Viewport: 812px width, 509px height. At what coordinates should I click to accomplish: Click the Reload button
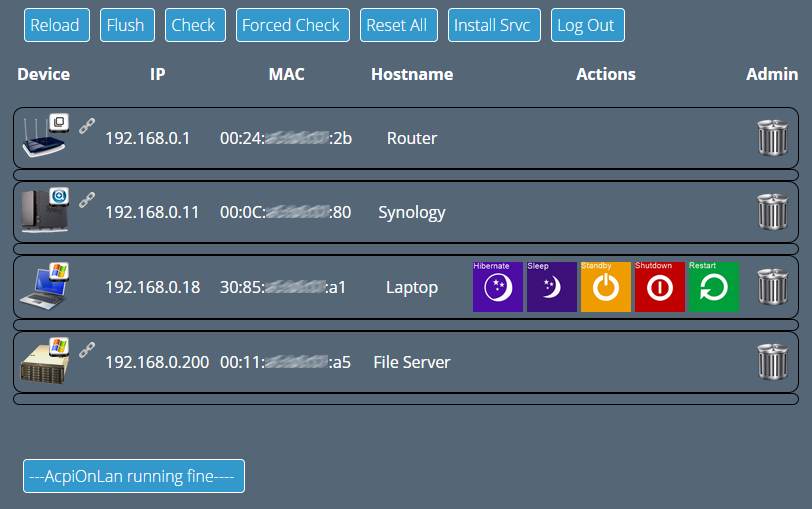57,25
